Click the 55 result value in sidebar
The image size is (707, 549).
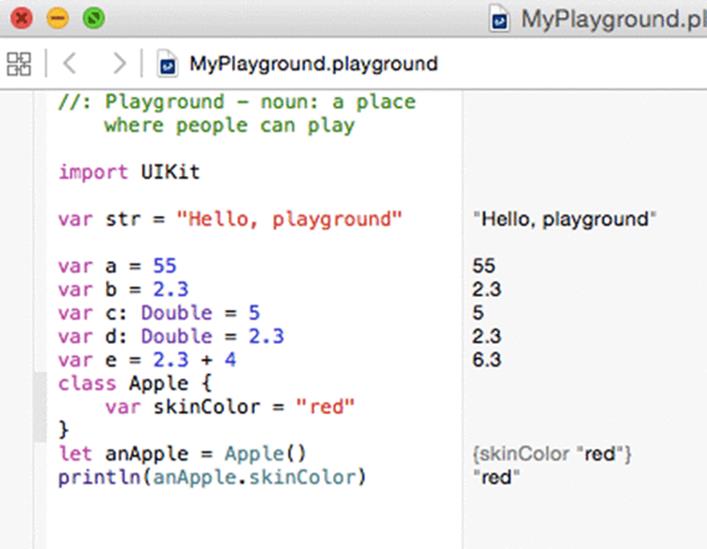(484, 265)
